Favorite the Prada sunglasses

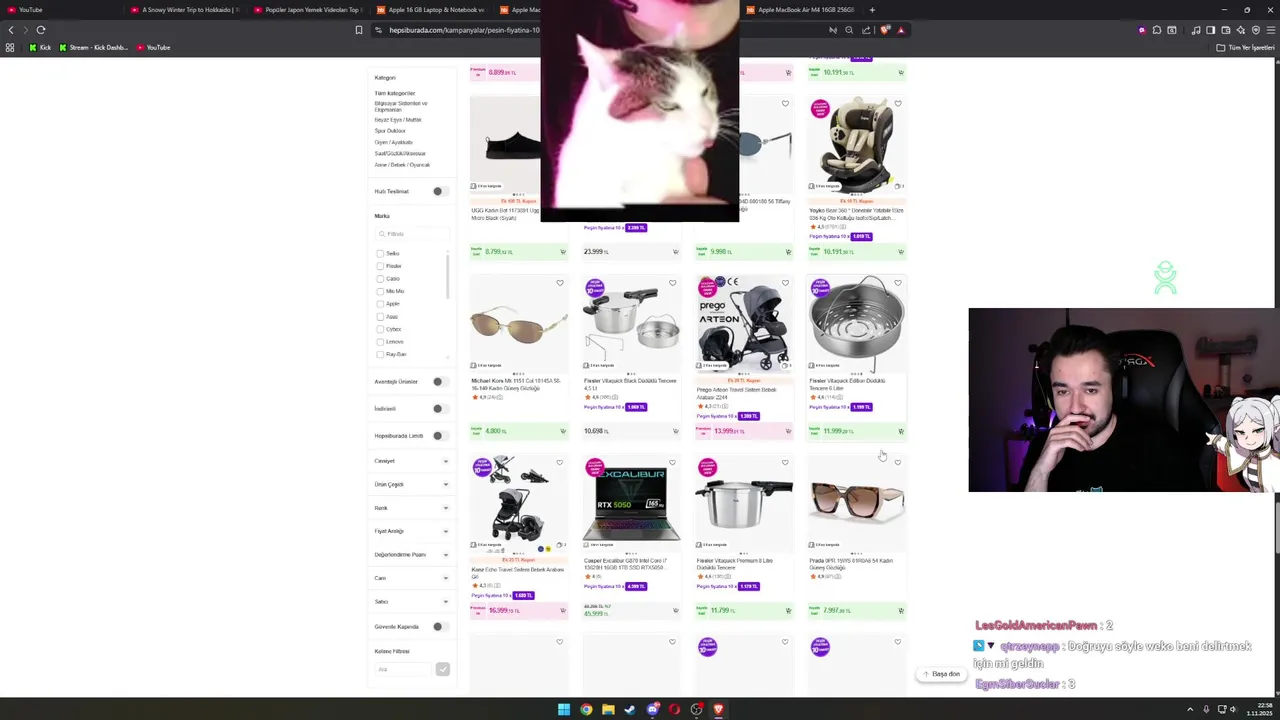pyautogui.click(x=897, y=463)
